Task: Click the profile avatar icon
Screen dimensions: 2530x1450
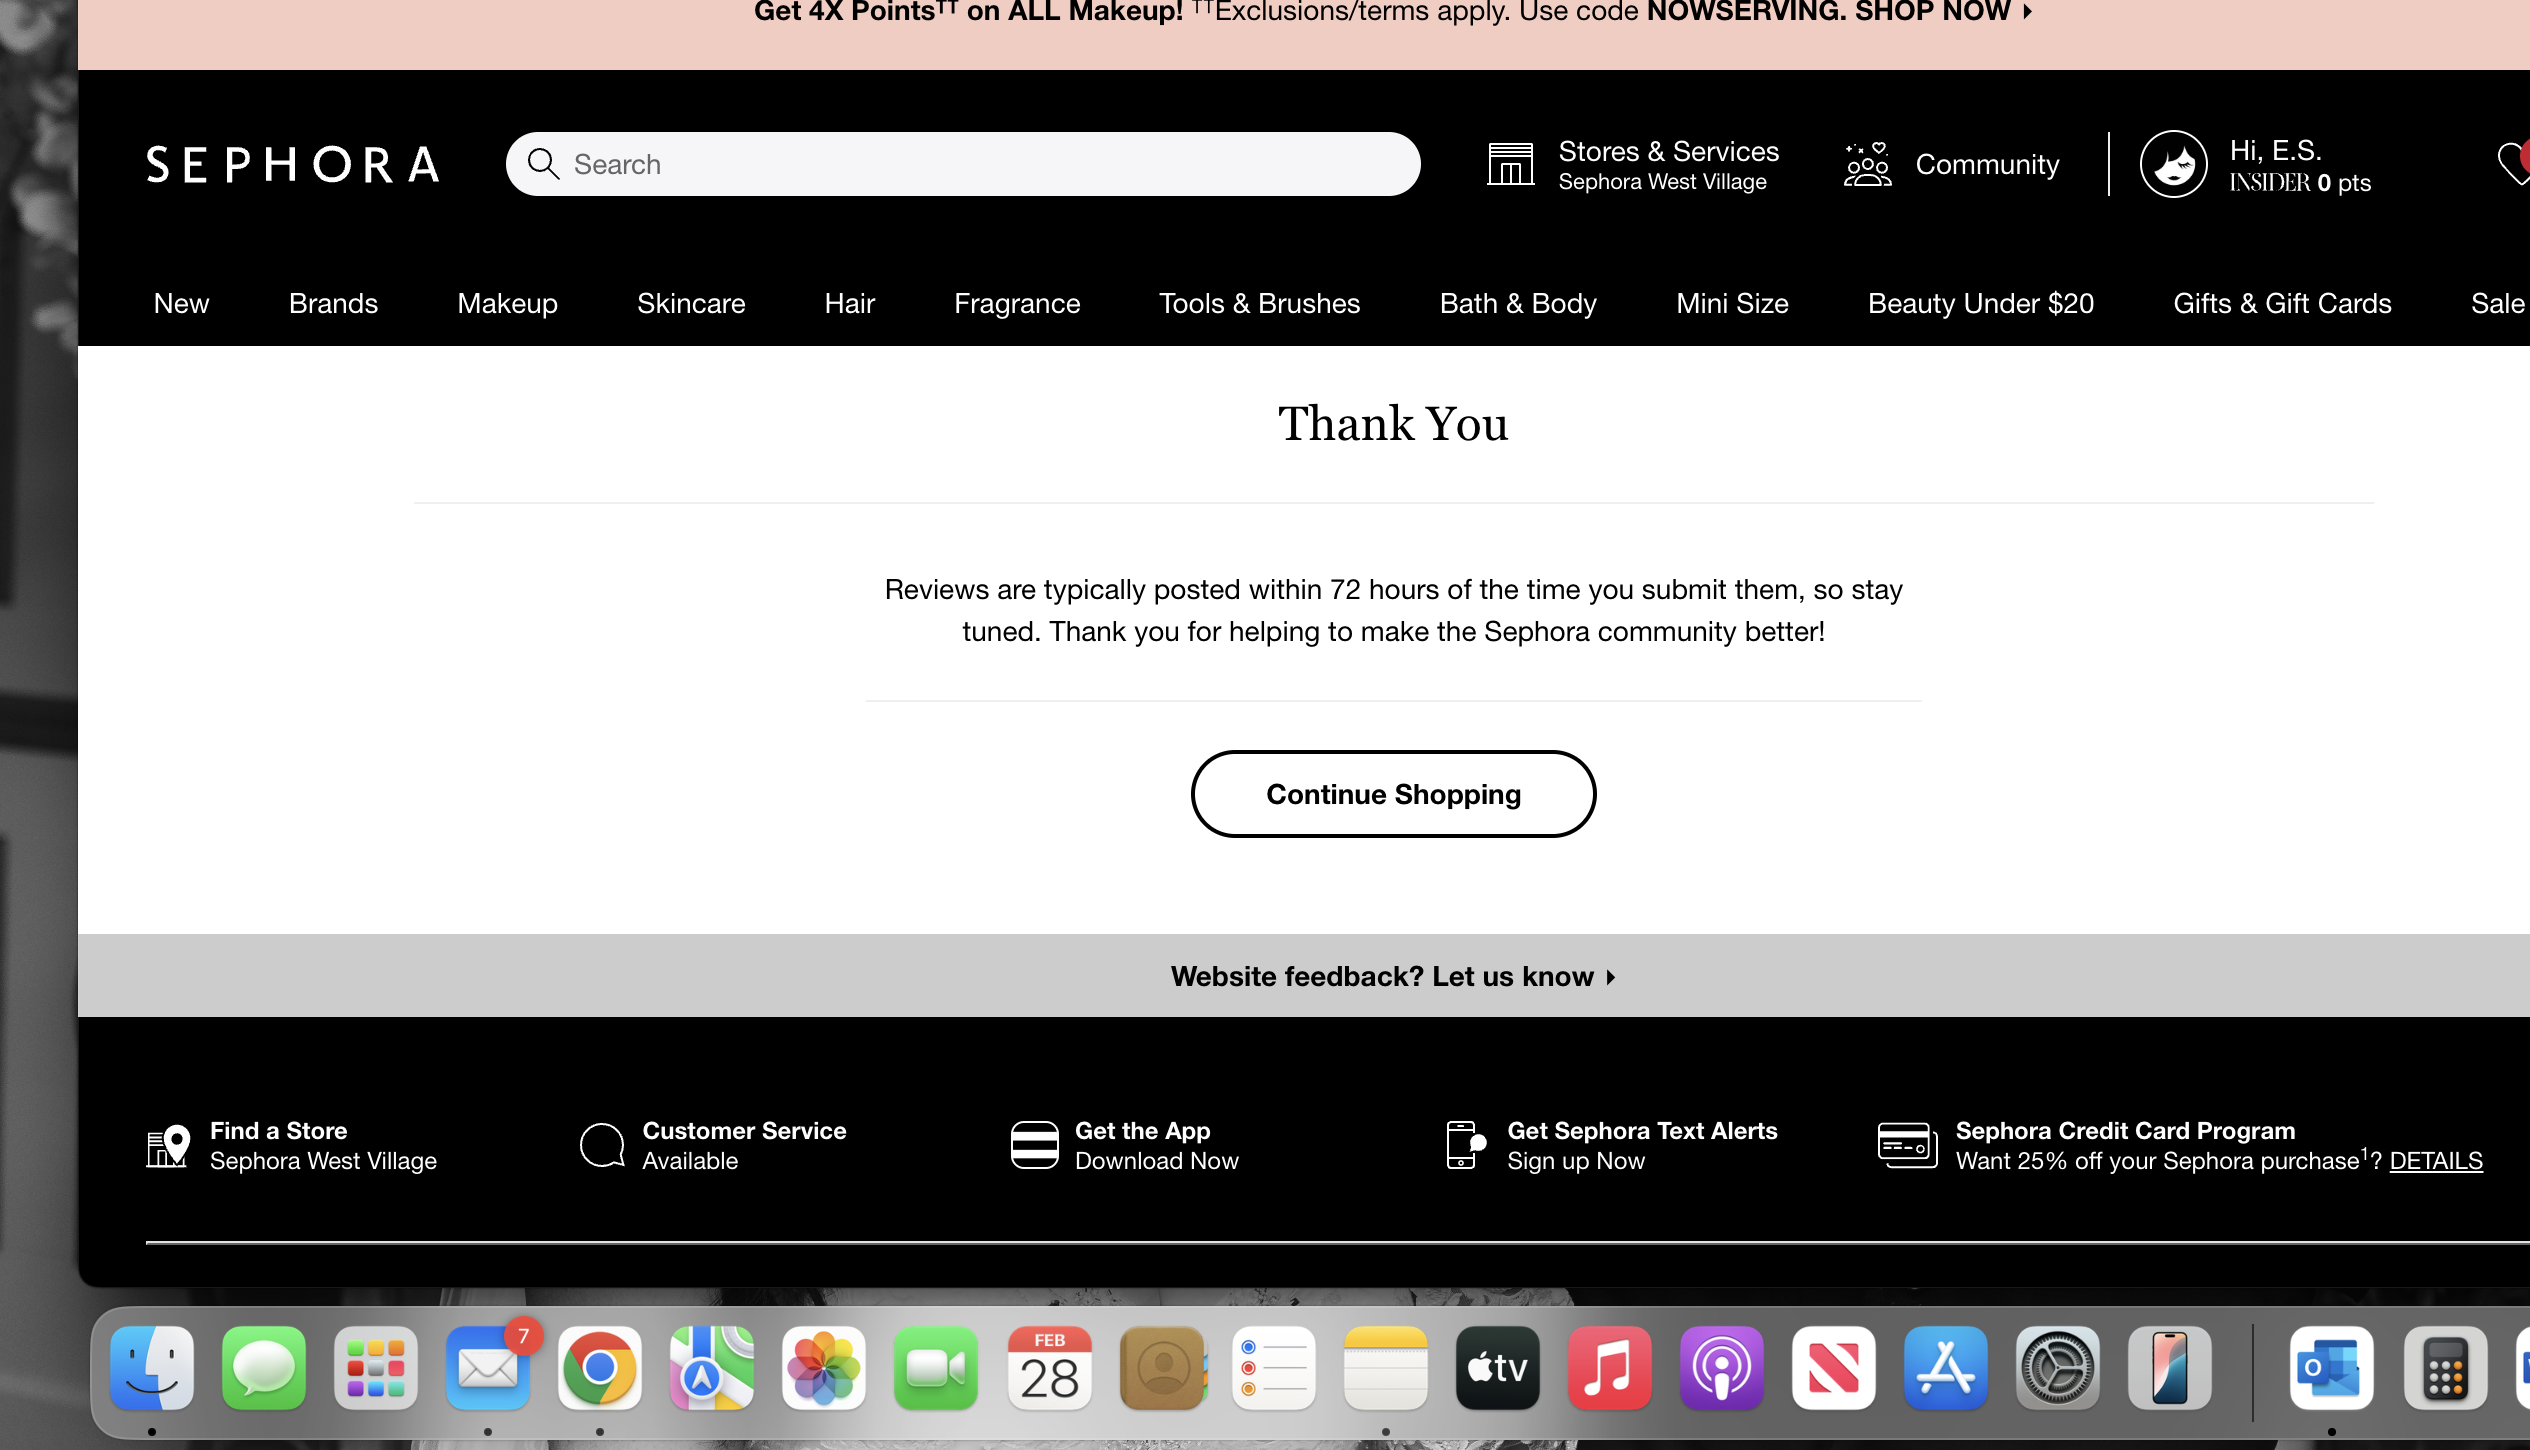Action: (2173, 165)
